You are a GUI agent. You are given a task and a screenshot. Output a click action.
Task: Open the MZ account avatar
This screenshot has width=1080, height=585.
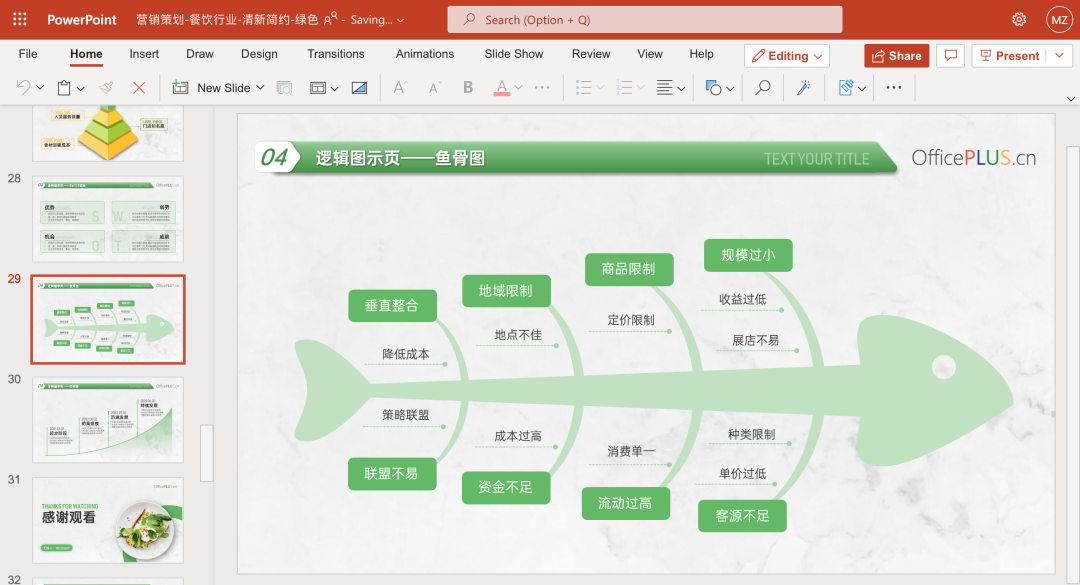click(1059, 19)
